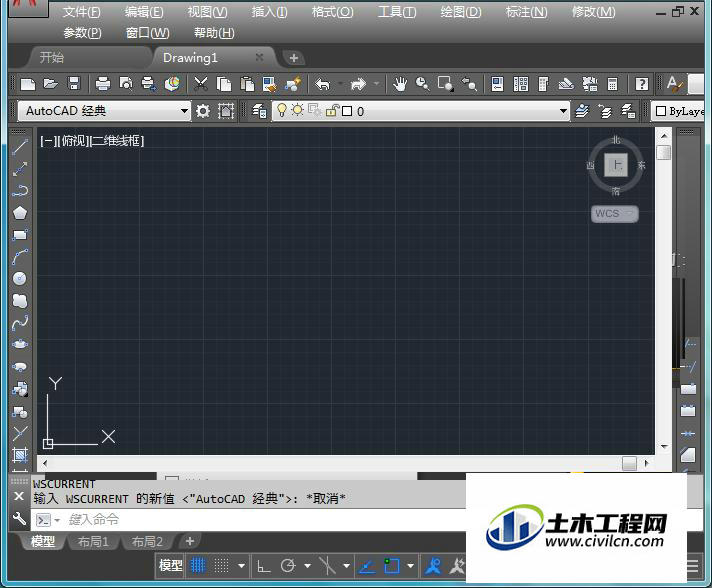The height and width of the screenshot is (588, 712).
Task: Click the Save icon in toolbar
Action: [x=74, y=84]
